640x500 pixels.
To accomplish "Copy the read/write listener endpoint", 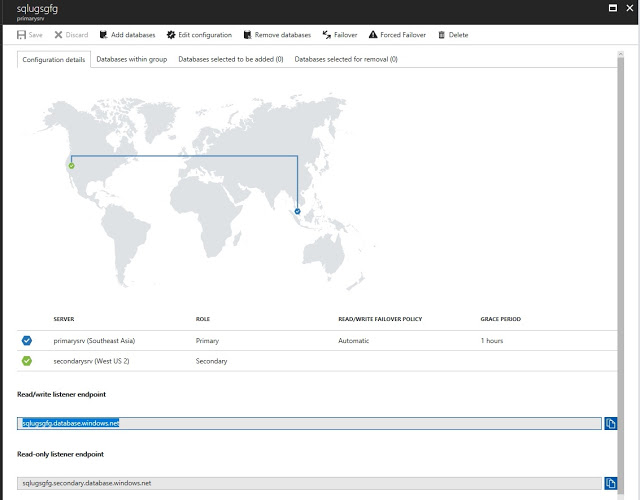I will tap(610, 423).
